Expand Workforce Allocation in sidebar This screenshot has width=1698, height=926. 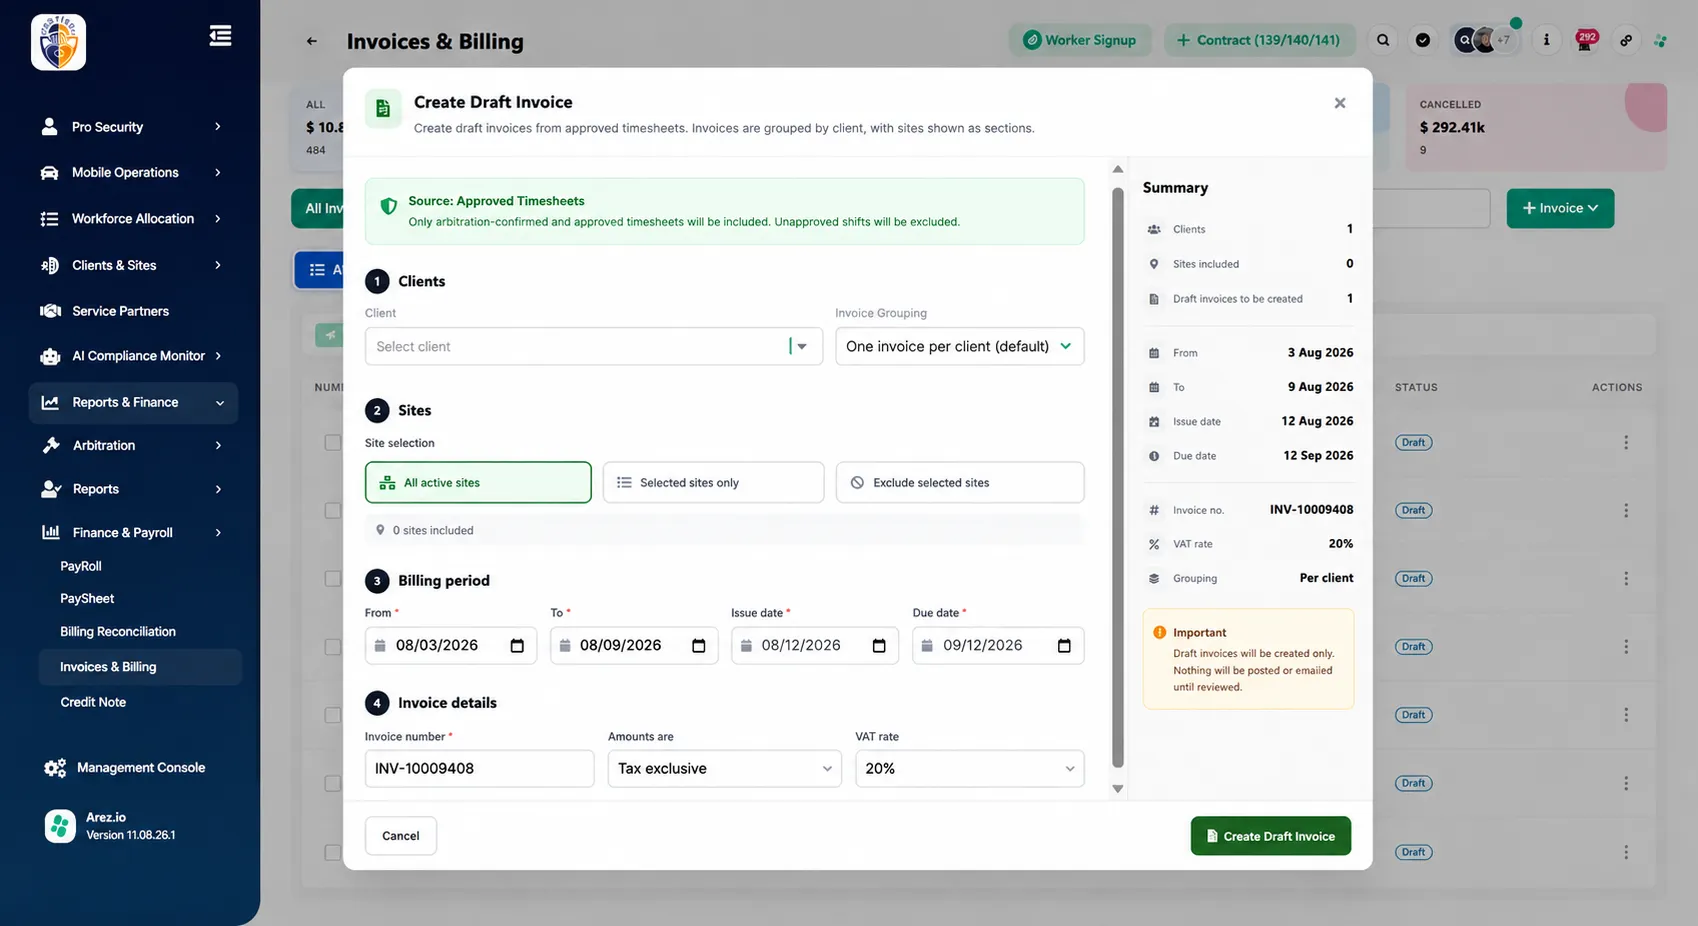coord(133,219)
